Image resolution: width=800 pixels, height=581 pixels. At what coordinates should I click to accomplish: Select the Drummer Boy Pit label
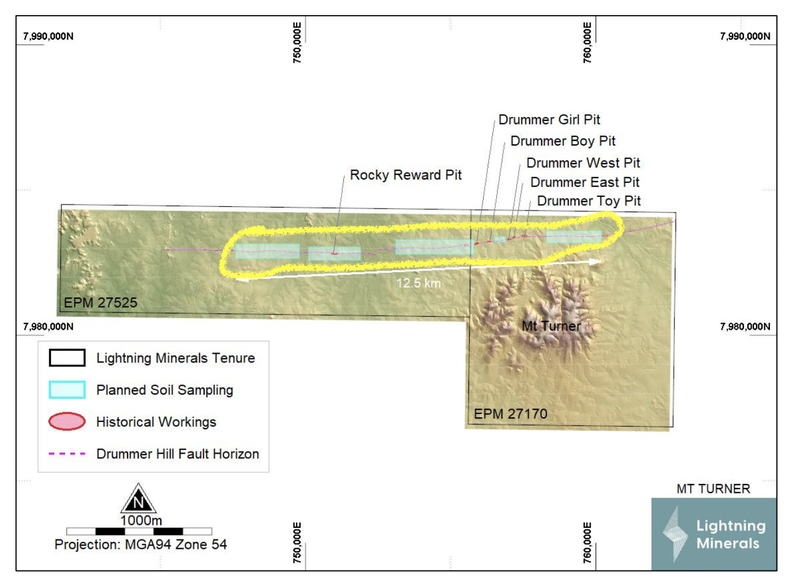point(562,141)
